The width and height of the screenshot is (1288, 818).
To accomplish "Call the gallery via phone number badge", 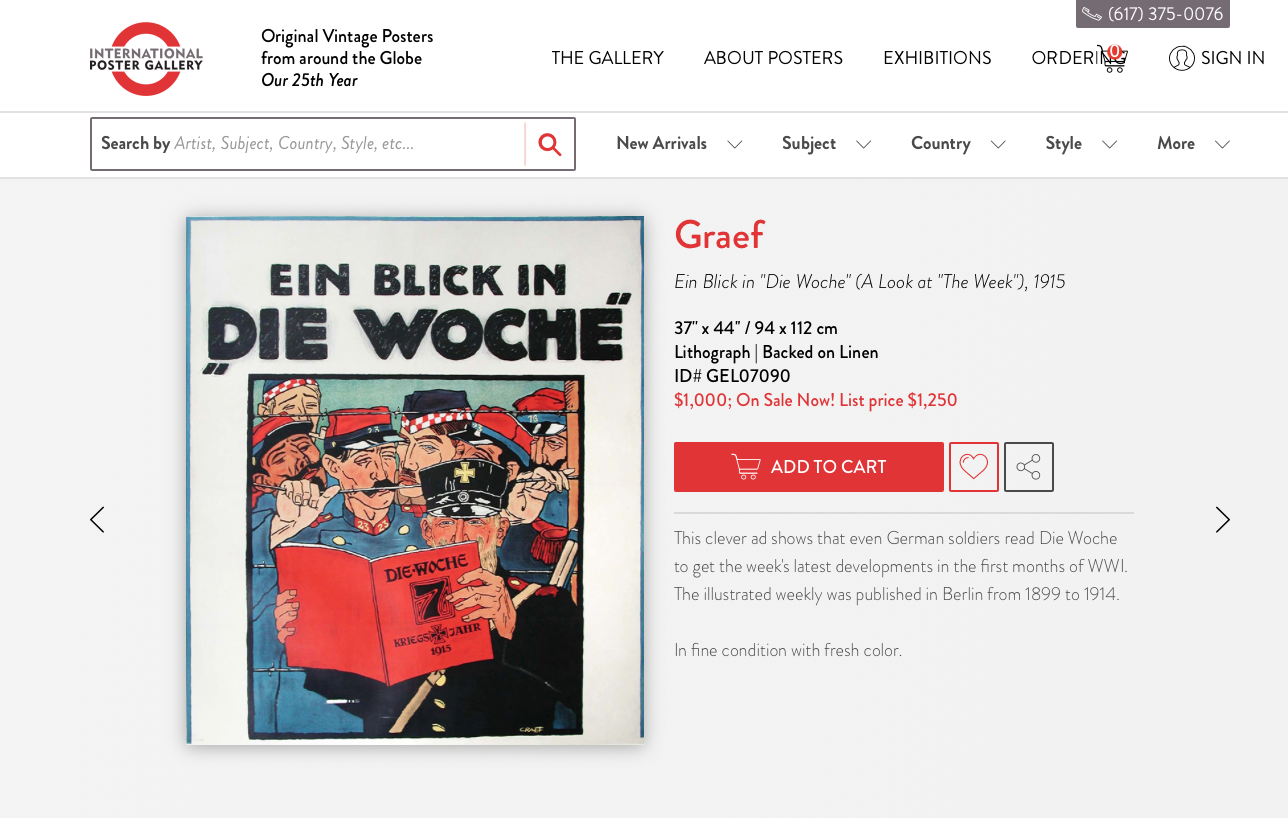I will pyautogui.click(x=1153, y=14).
